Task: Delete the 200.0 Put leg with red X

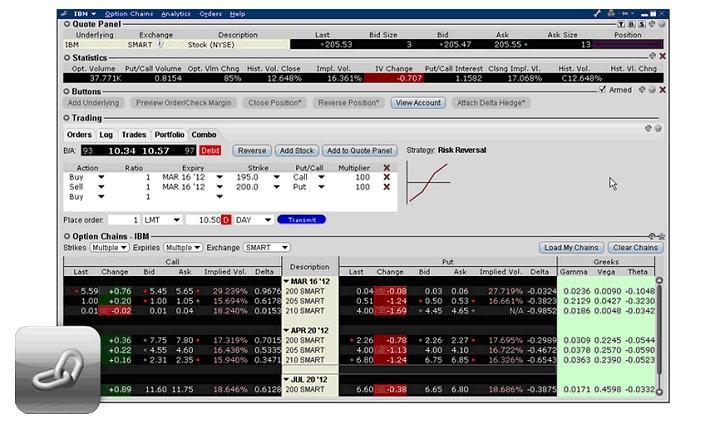Action: (387, 187)
